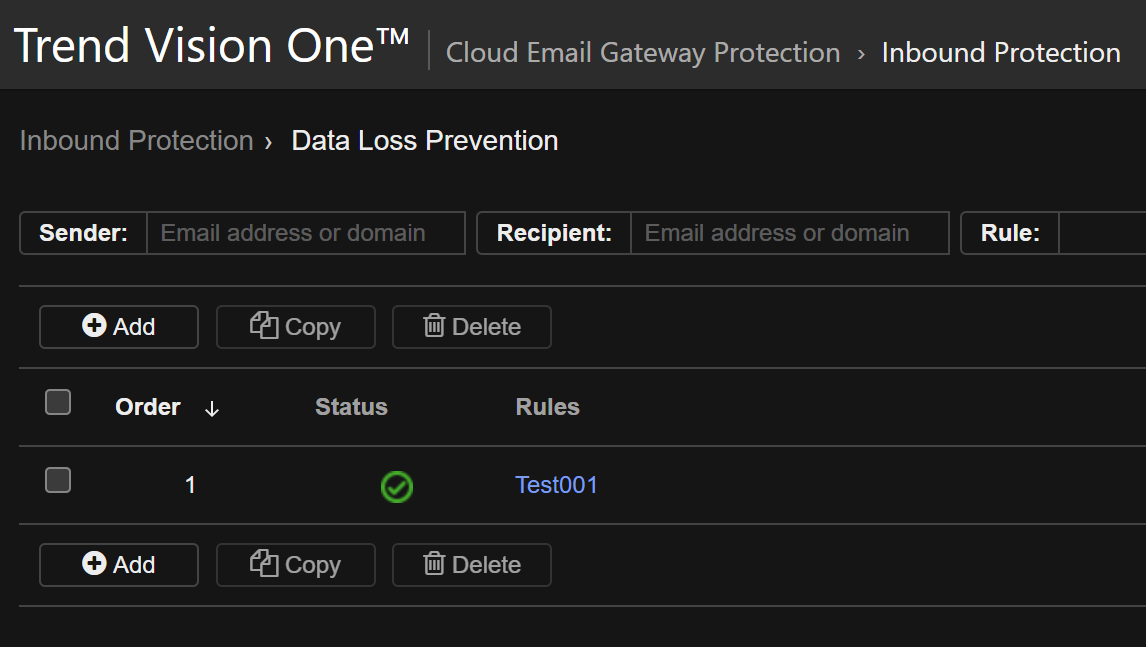Click the green enabled status icon for Test001
This screenshot has width=1146, height=647.
[397, 487]
